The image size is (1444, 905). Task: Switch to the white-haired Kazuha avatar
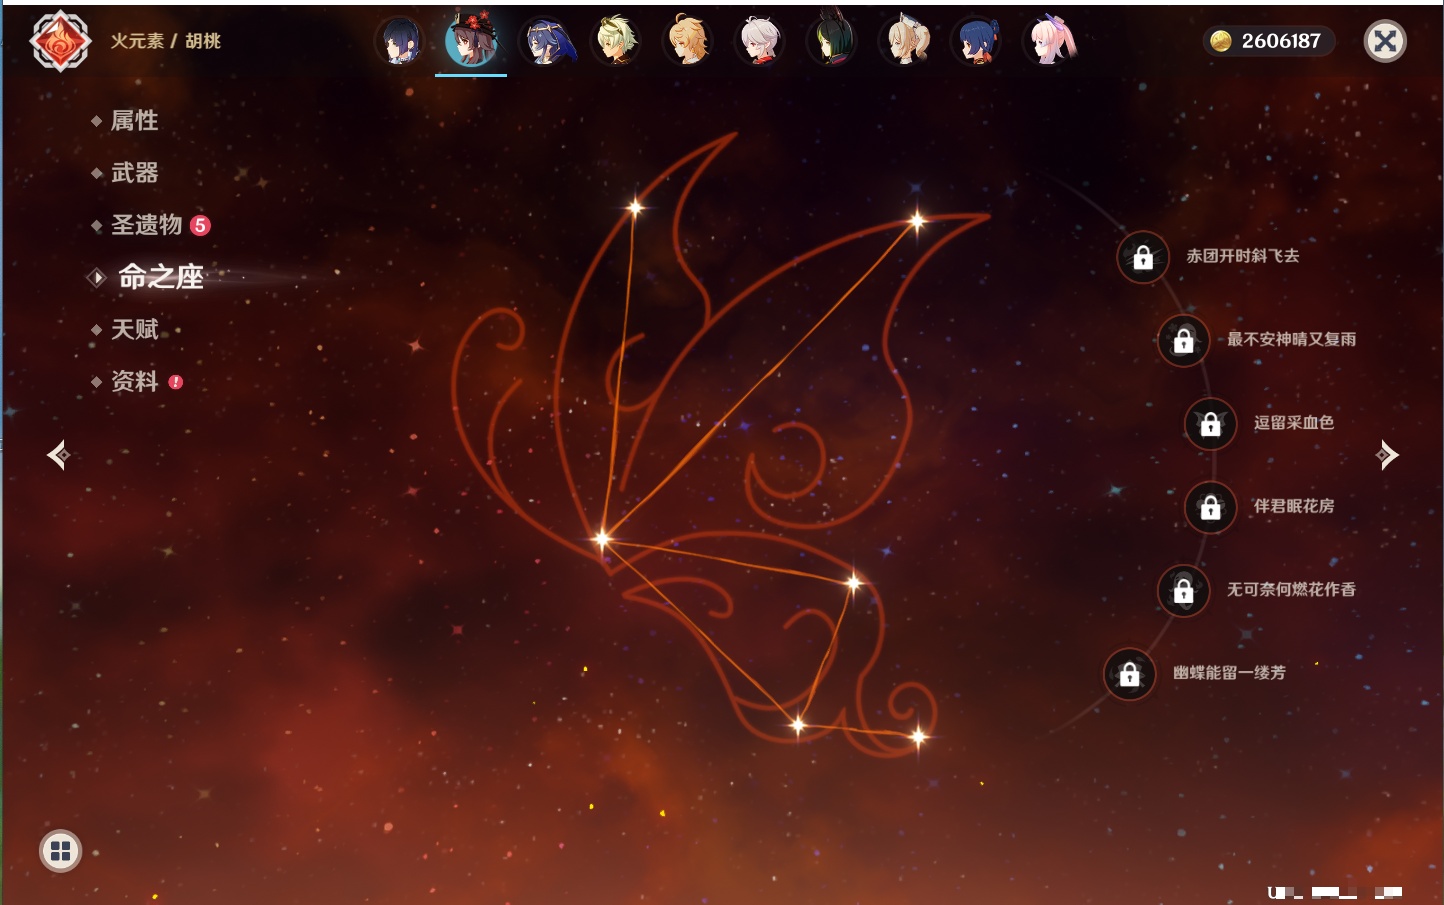coord(760,41)
